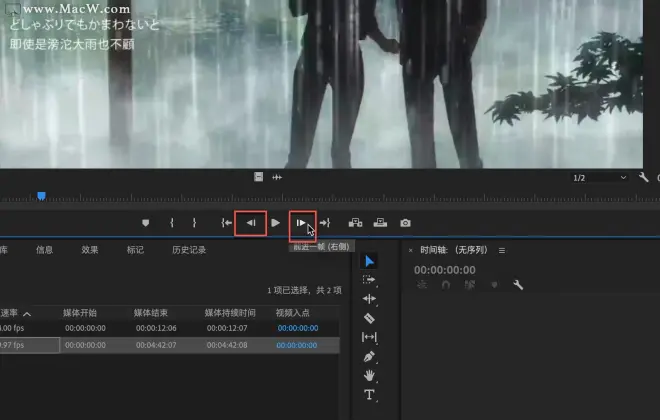660x420 pixels.
Task: Click media end value 00:04:42:07
Action: pyautogui.click(x=156, y=345)
